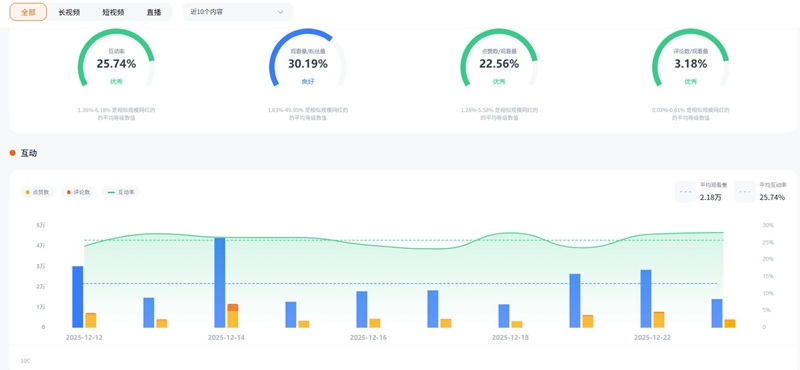Switch to the 长视频 tab
The height and width of the screenshot is (370, 800).
[69, 12]
